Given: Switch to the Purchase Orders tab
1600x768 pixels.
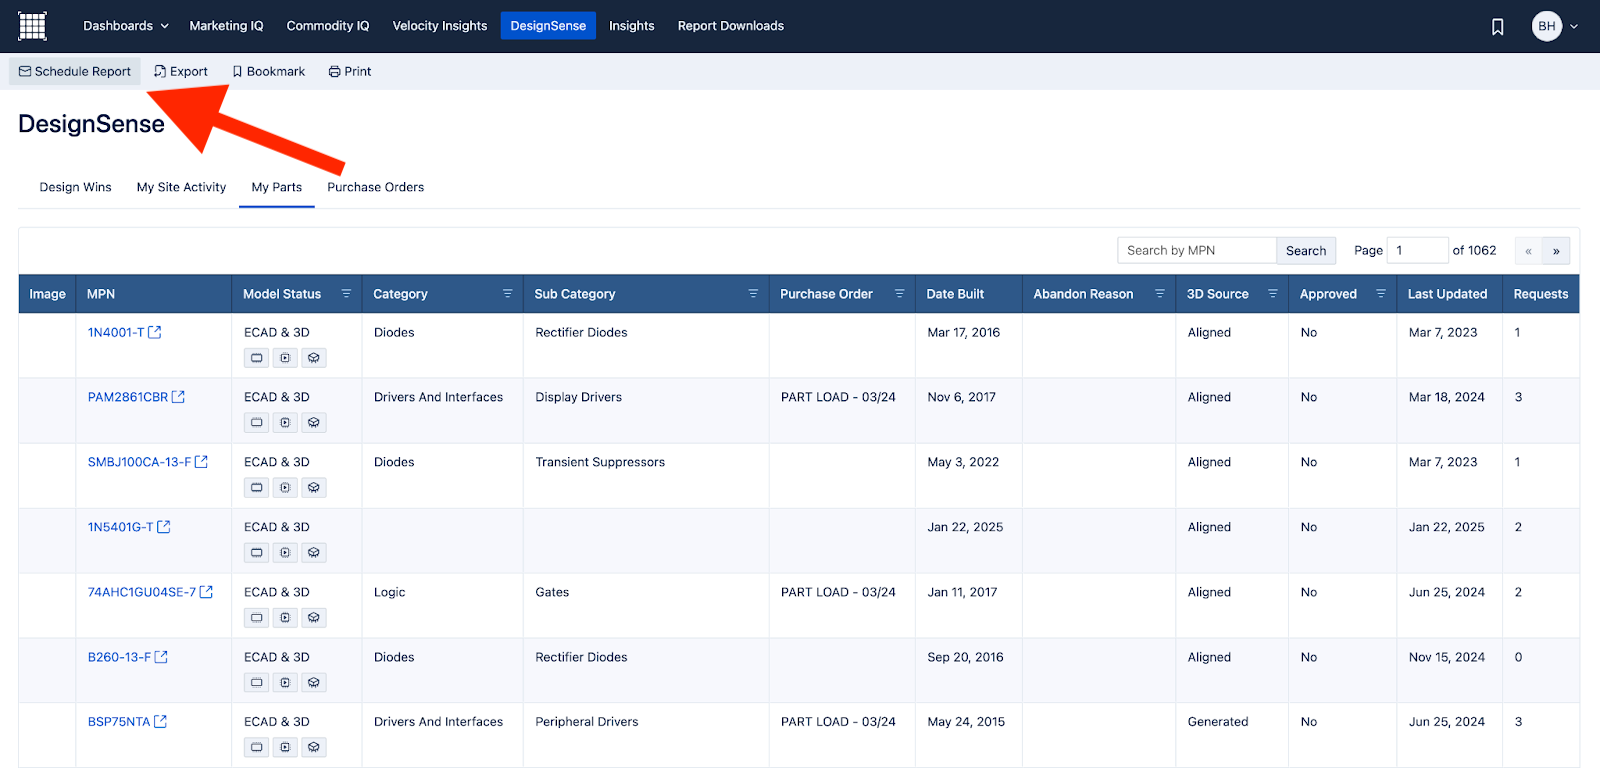Looking at the screenshot, I should click(376, 187).
